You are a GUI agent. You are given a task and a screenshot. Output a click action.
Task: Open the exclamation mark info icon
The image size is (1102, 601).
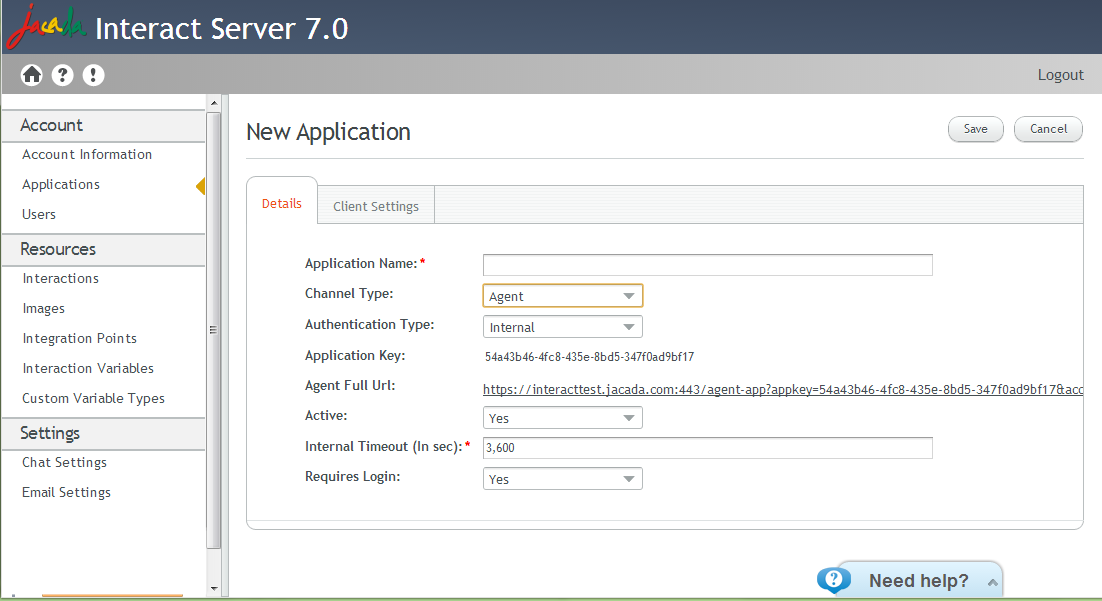tap(93, 75)
